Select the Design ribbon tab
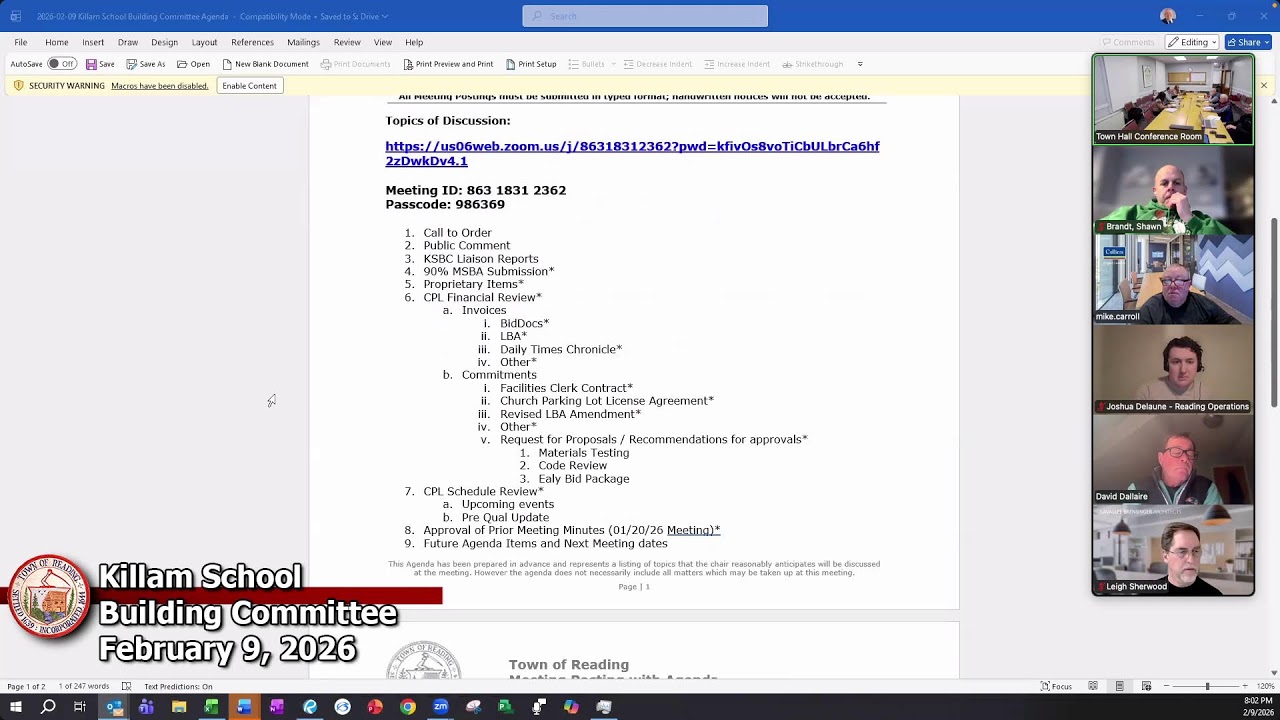The image size is (1280, 720). click(164, 42)
